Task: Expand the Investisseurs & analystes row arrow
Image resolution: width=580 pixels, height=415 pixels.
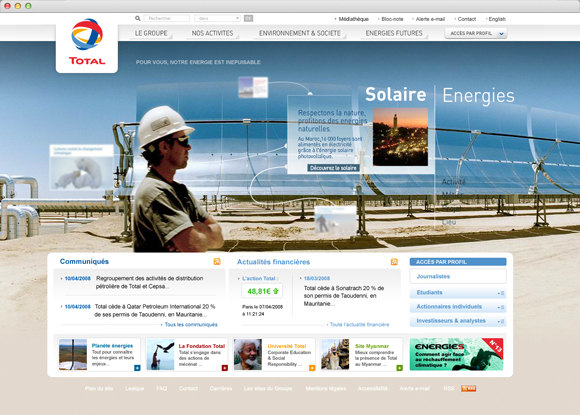Action: [501, 321]
